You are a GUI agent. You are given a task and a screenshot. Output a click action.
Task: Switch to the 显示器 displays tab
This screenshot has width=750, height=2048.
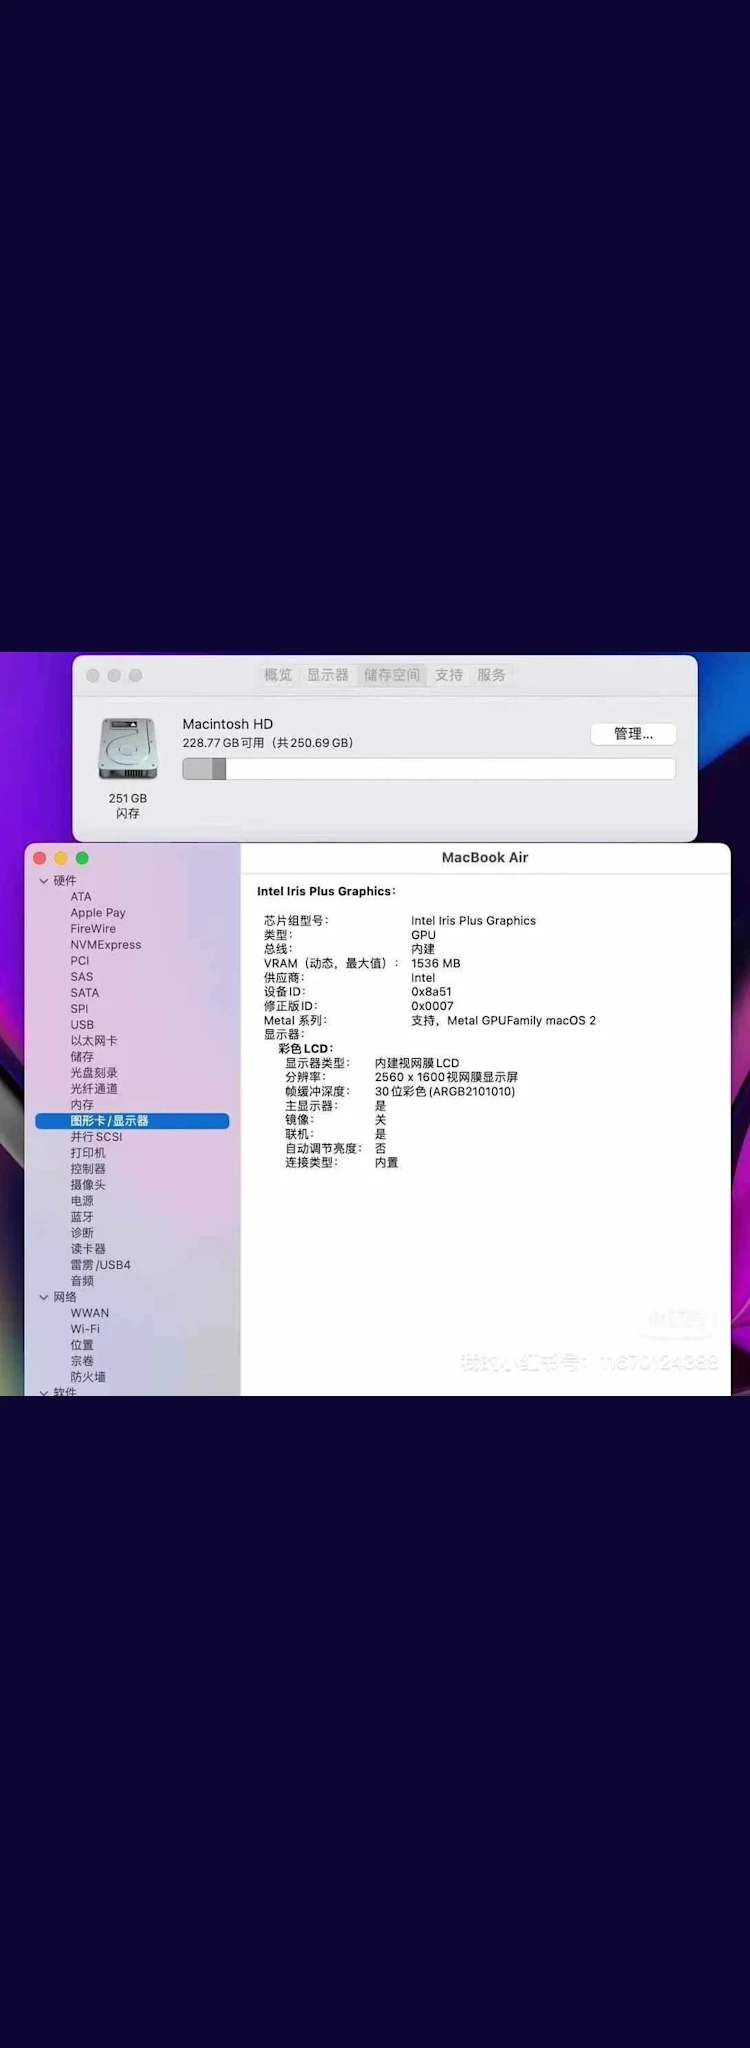pyautogui.click(x=327, y=675)
